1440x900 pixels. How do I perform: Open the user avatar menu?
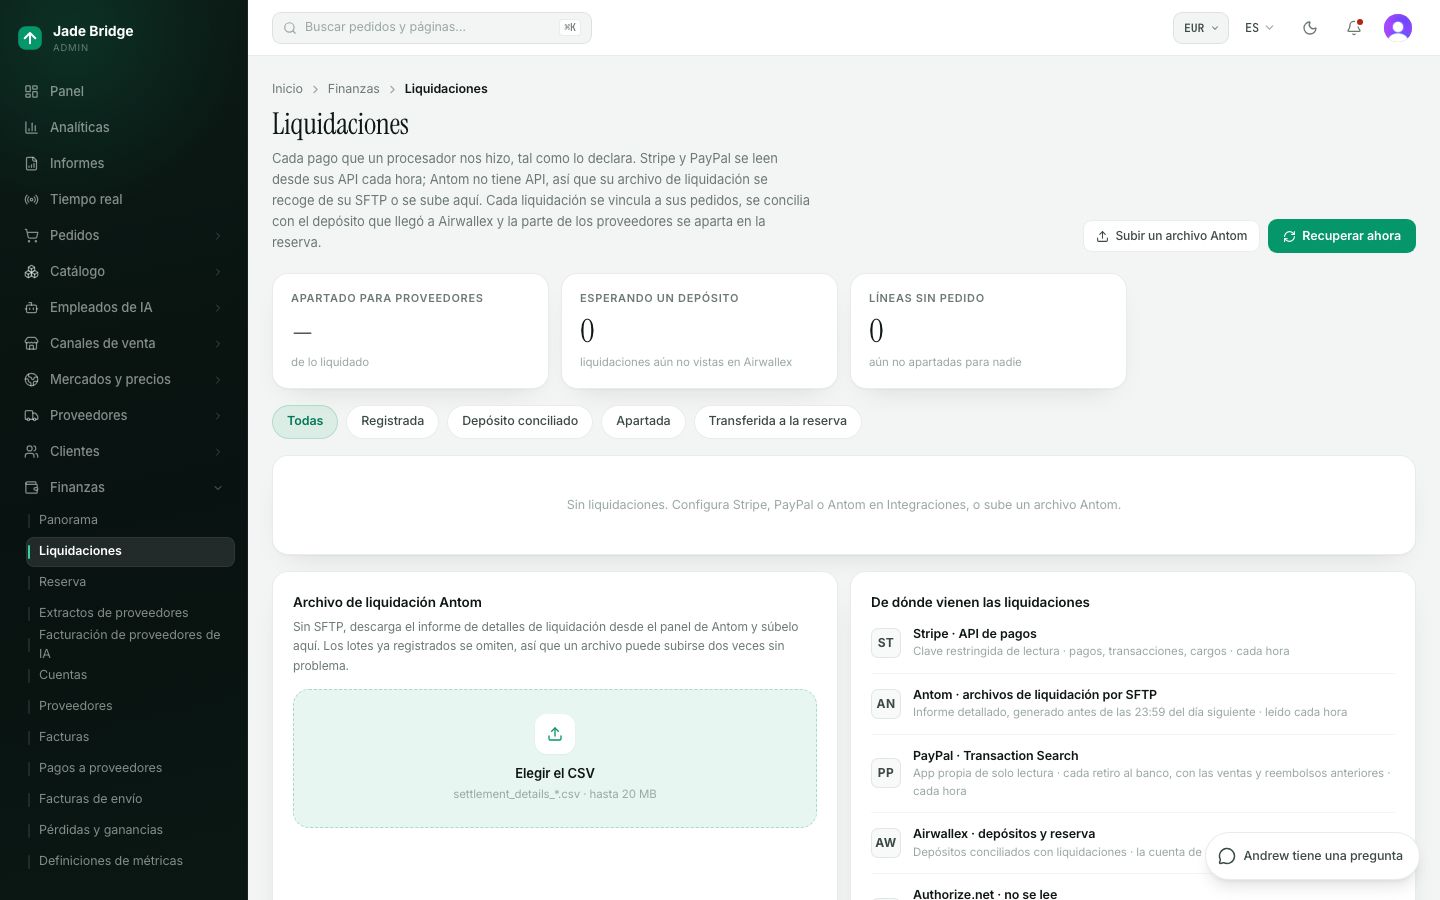point(1398,28)
